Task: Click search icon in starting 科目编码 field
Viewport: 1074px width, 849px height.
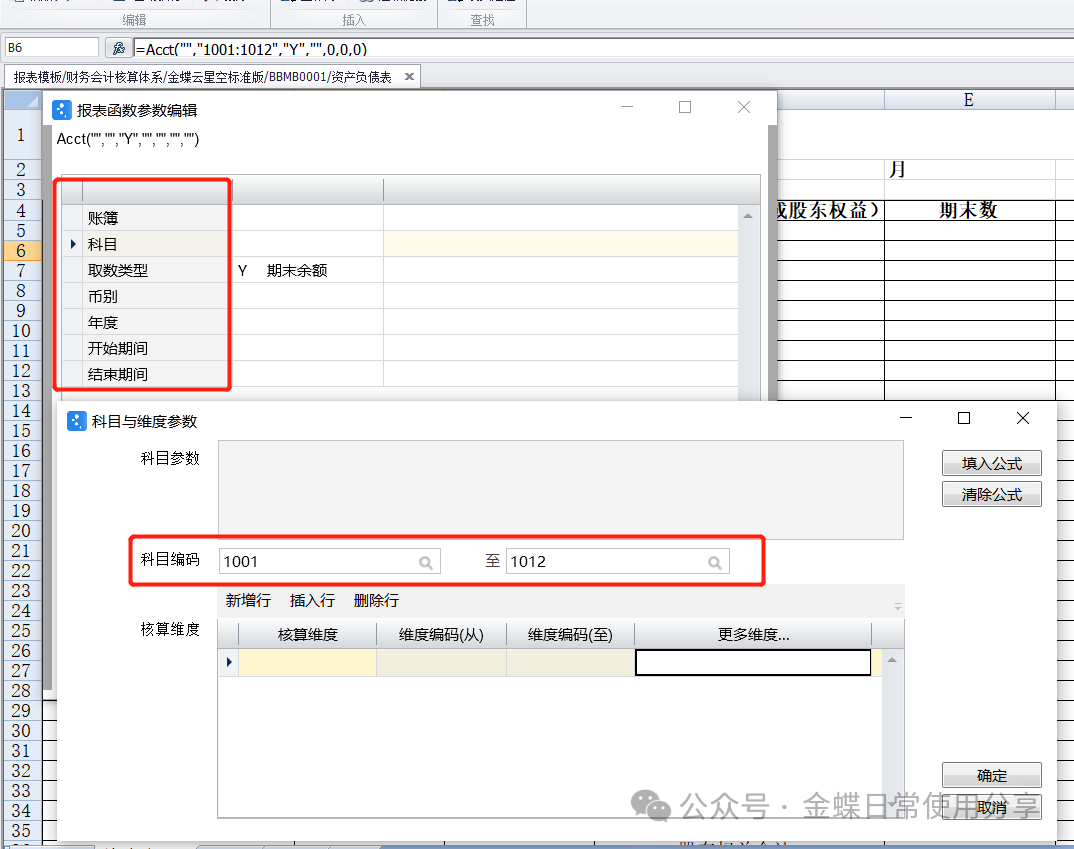Action: pyautogui.click(x=426, y=563)
